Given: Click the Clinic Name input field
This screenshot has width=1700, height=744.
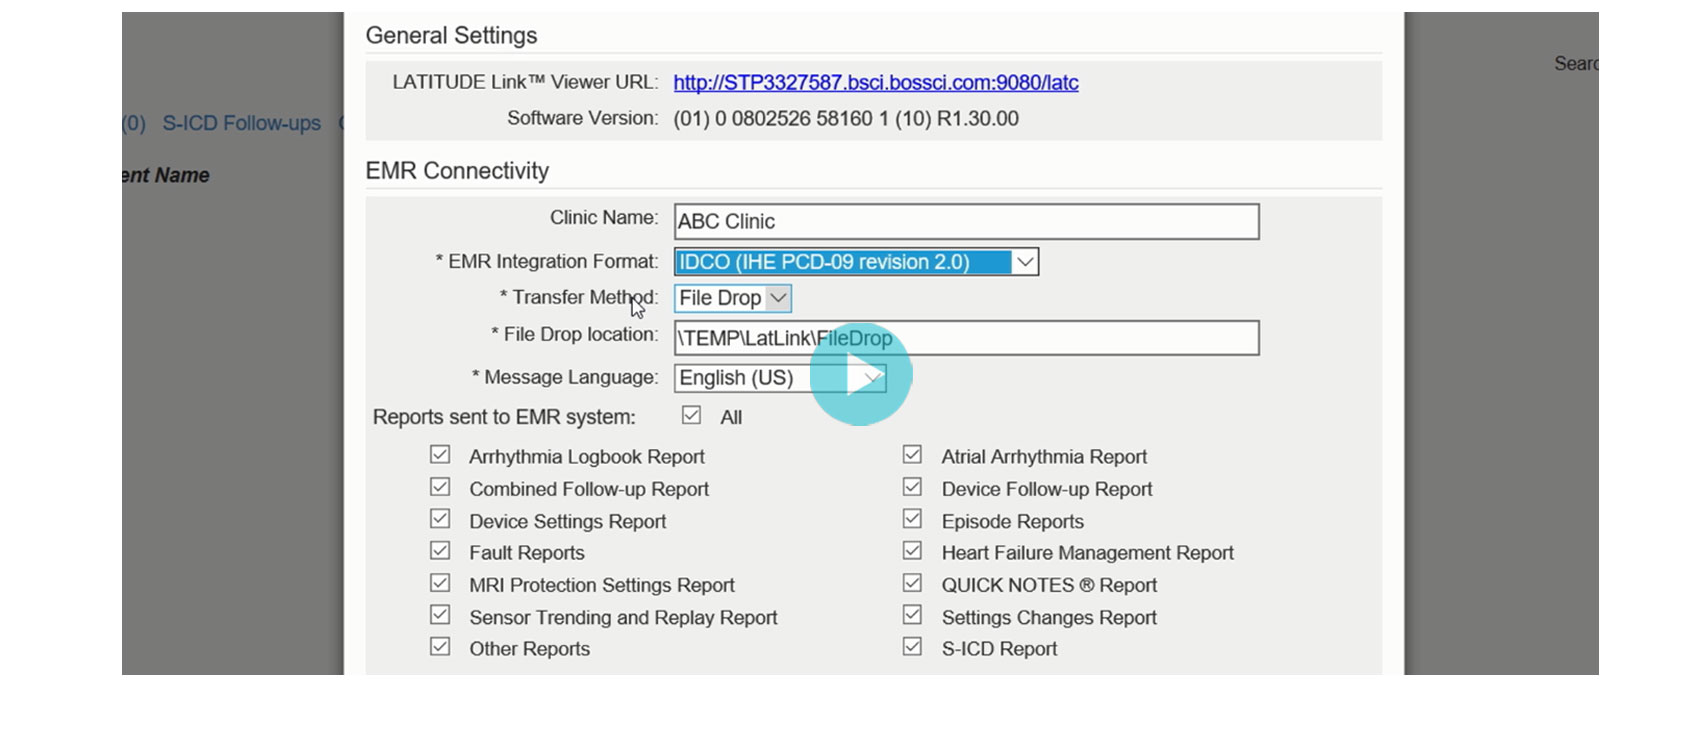Looking at the screenshot, I should (x=965, y=221).
